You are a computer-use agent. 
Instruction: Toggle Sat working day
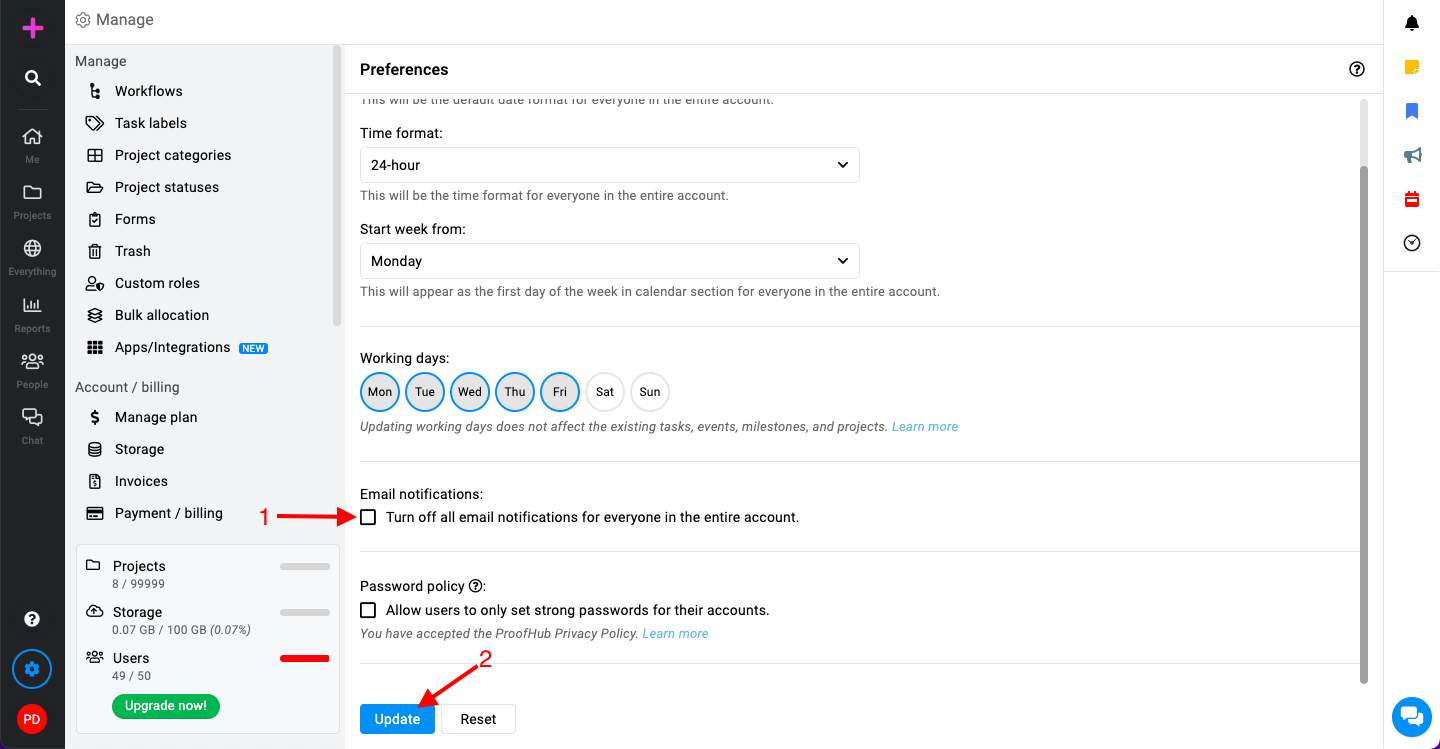pos(605,392)
